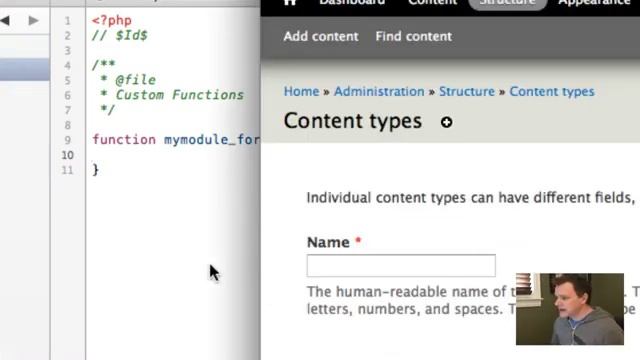Open the Content menu item
The width and height of the screenshot is (640, 360).
click(x=432, y=2)
